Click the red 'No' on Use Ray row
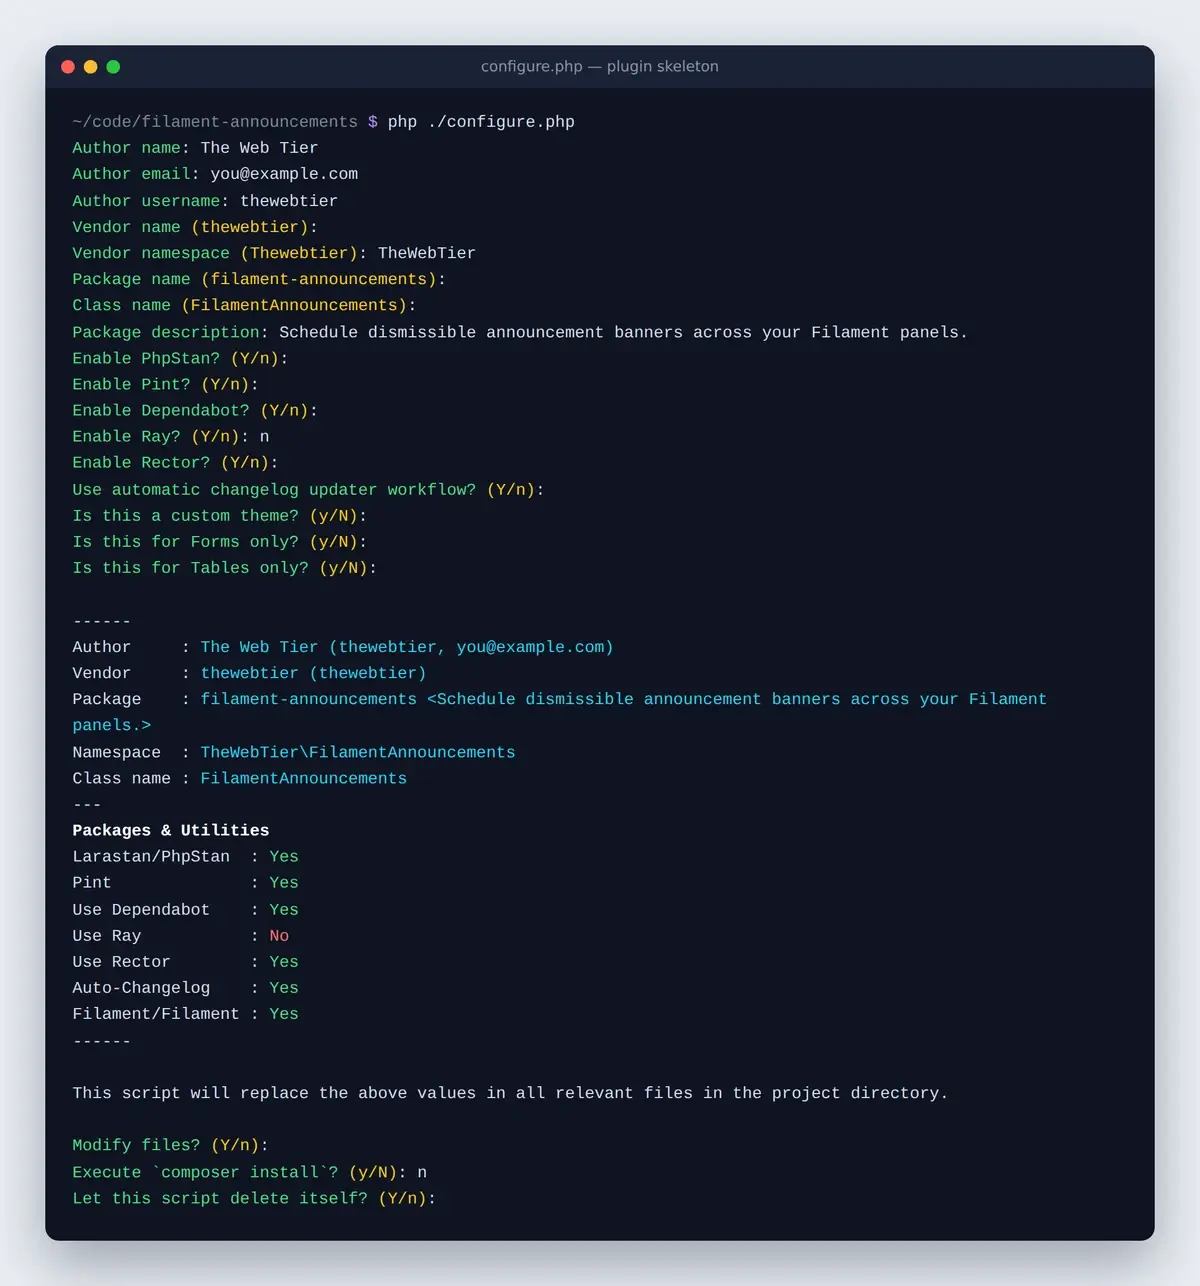 [x=279, y=936]
